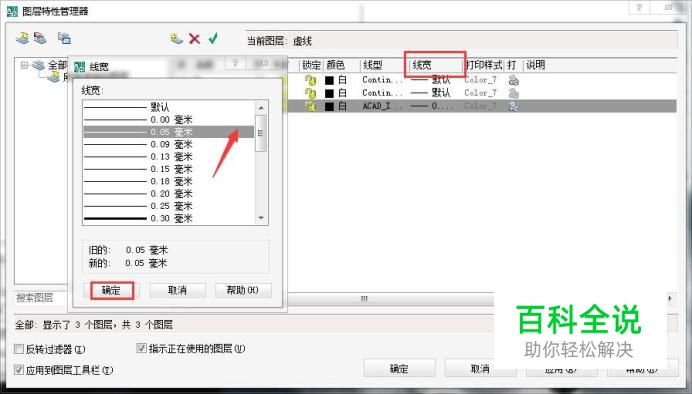
Task: Click lock icon in ACAD_I linetype row
Action: tap(311, 106)
